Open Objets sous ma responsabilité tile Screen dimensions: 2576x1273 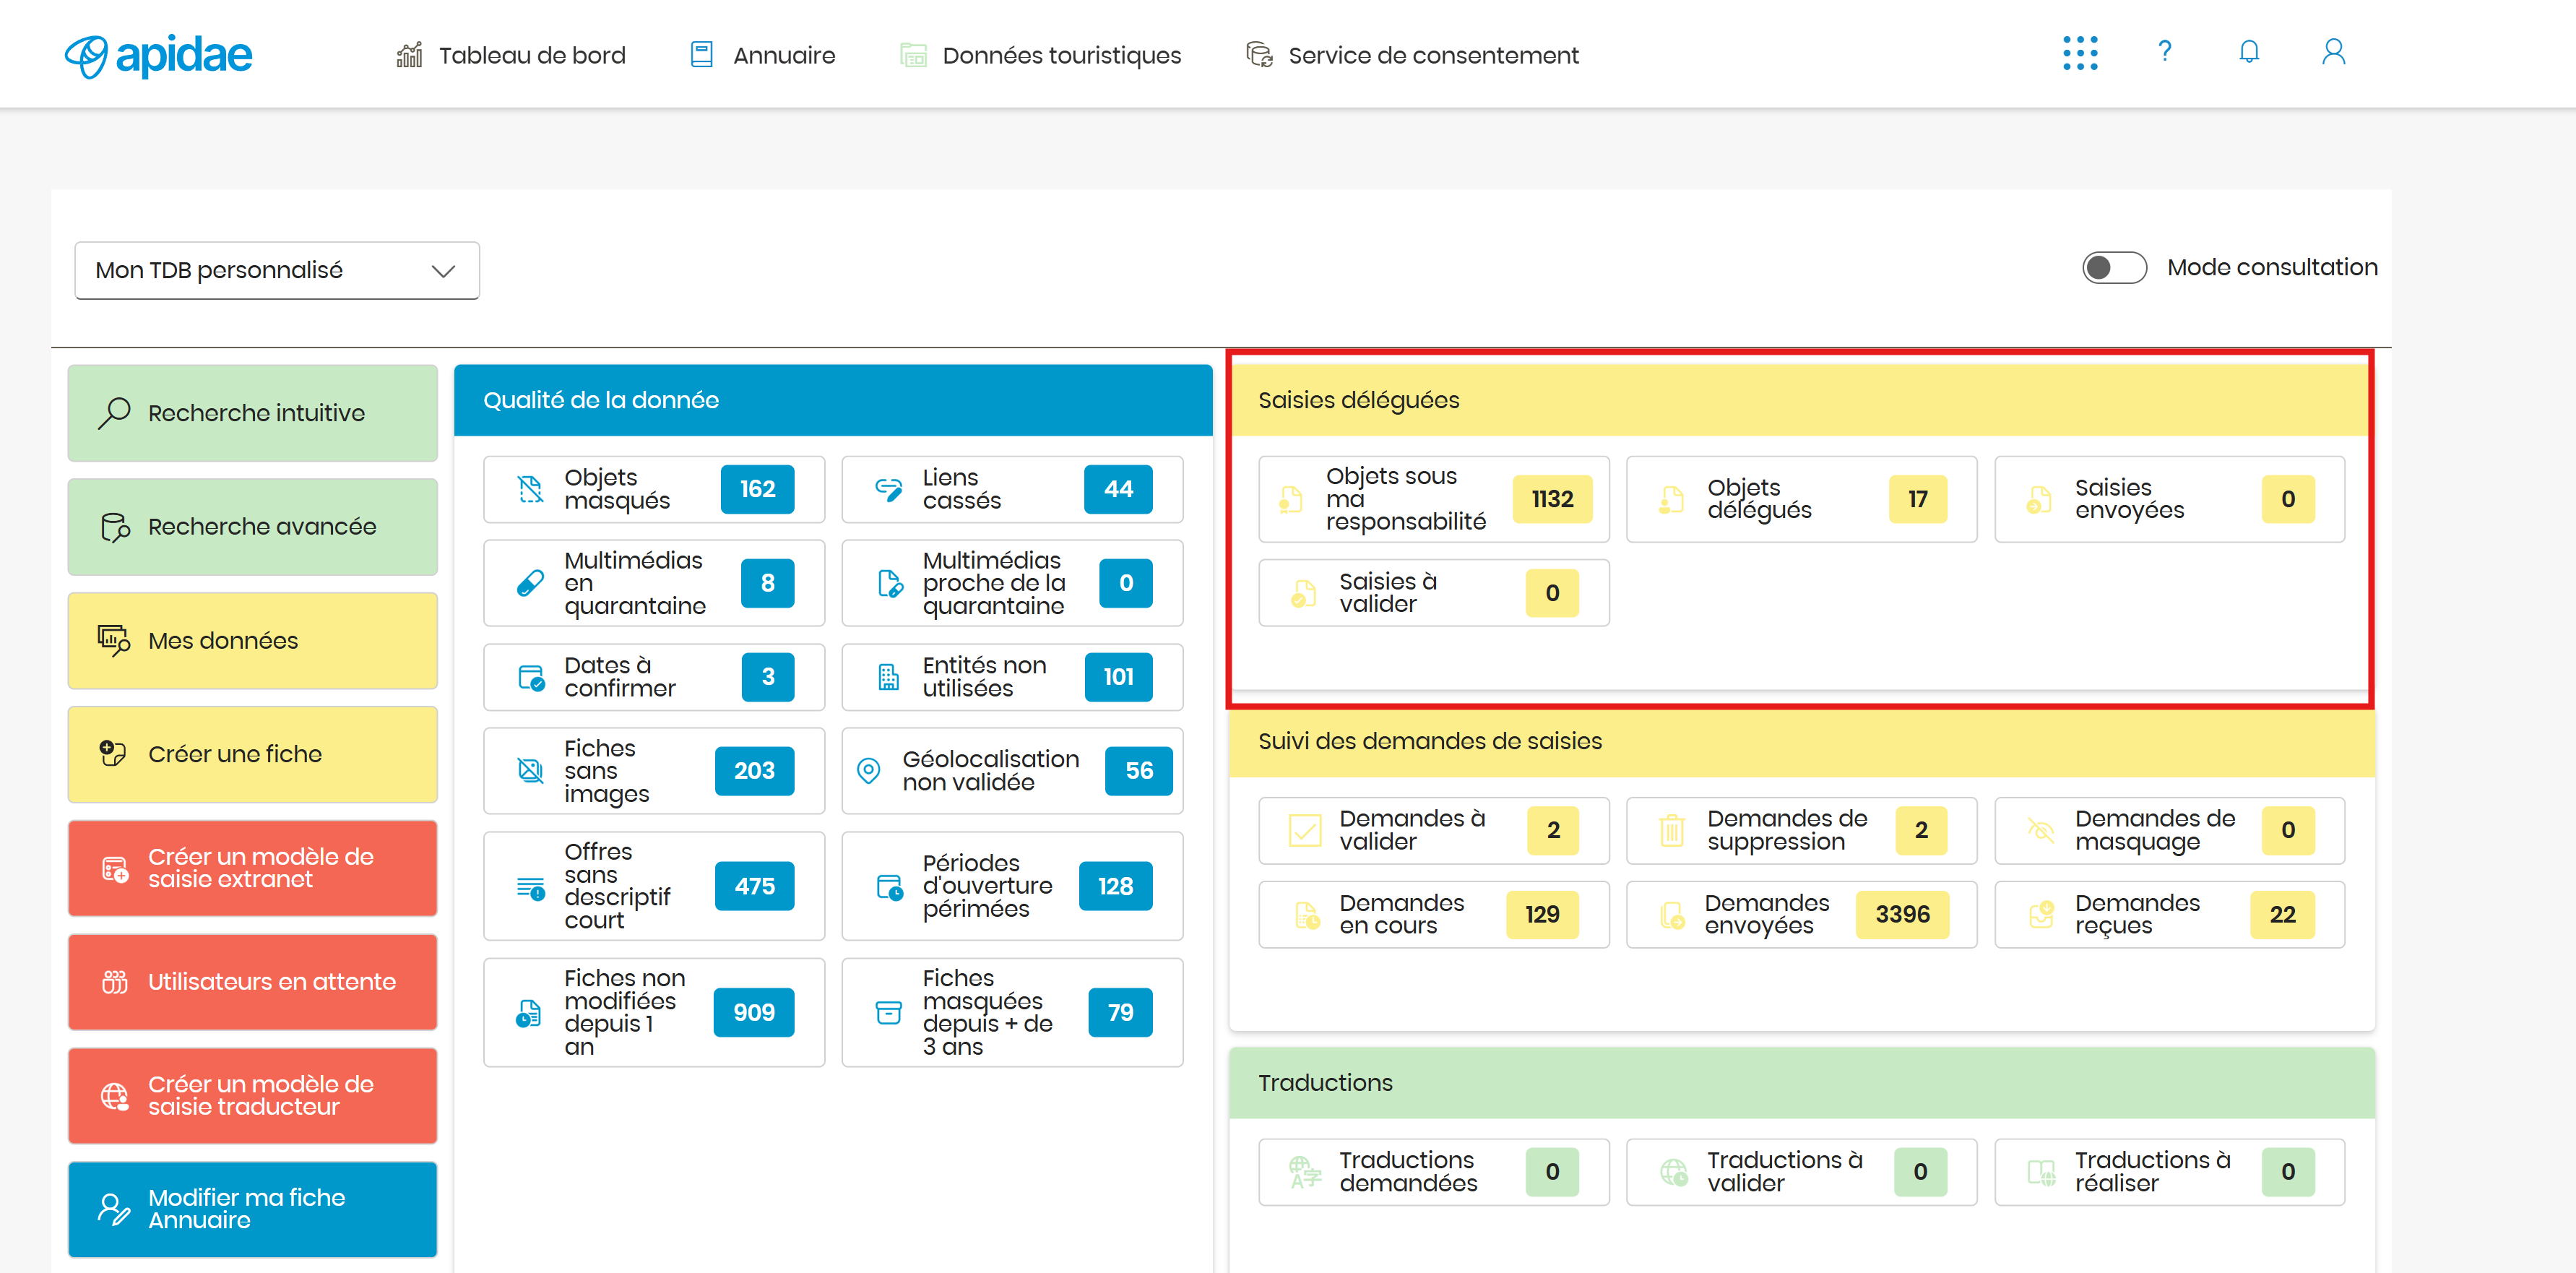[1434, 499]
